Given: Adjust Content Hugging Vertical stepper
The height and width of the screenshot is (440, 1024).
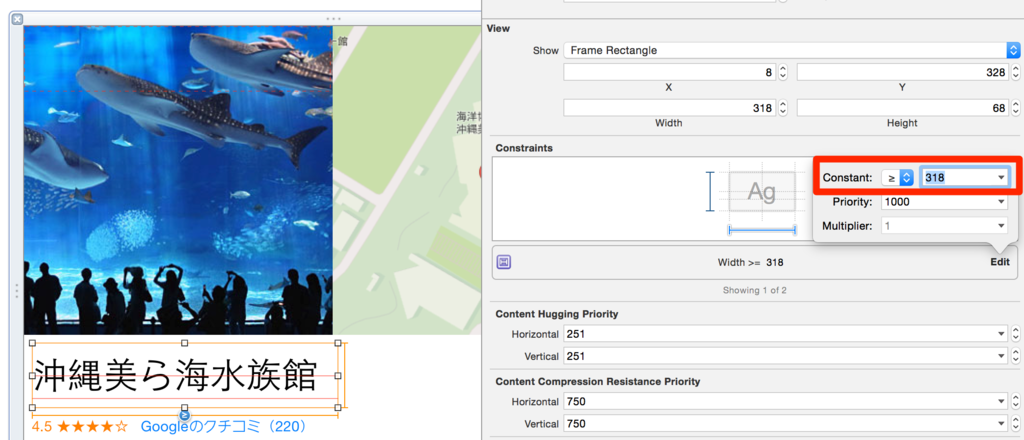Looking at the screenshot, I should [x=1015, y=356].
